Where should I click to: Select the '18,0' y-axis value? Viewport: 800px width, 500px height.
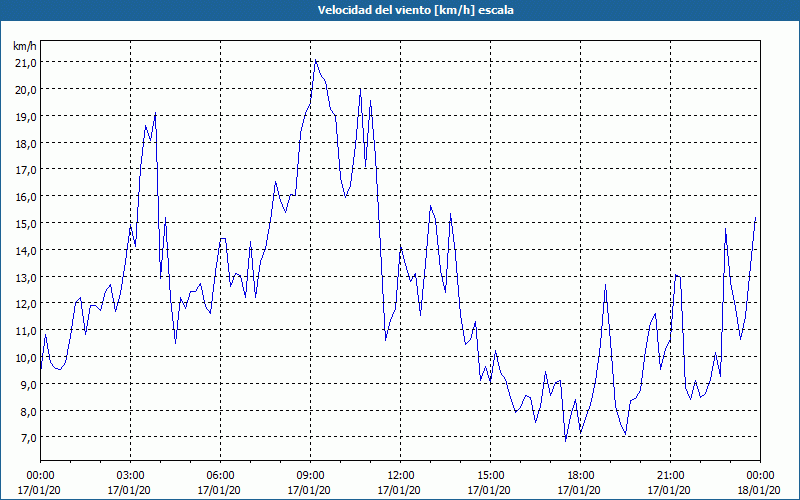coord(26,143)
